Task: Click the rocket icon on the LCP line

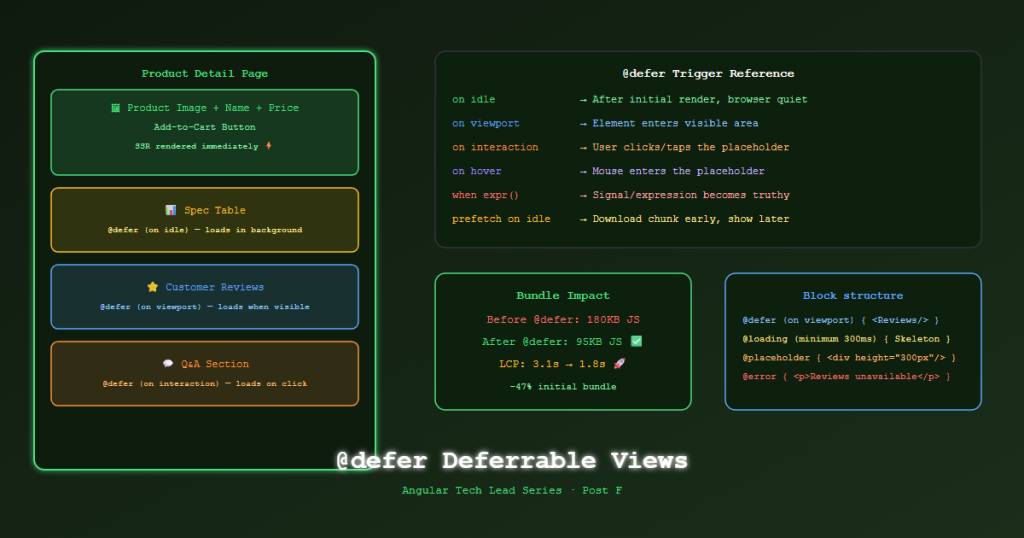Action: point(619,364)
